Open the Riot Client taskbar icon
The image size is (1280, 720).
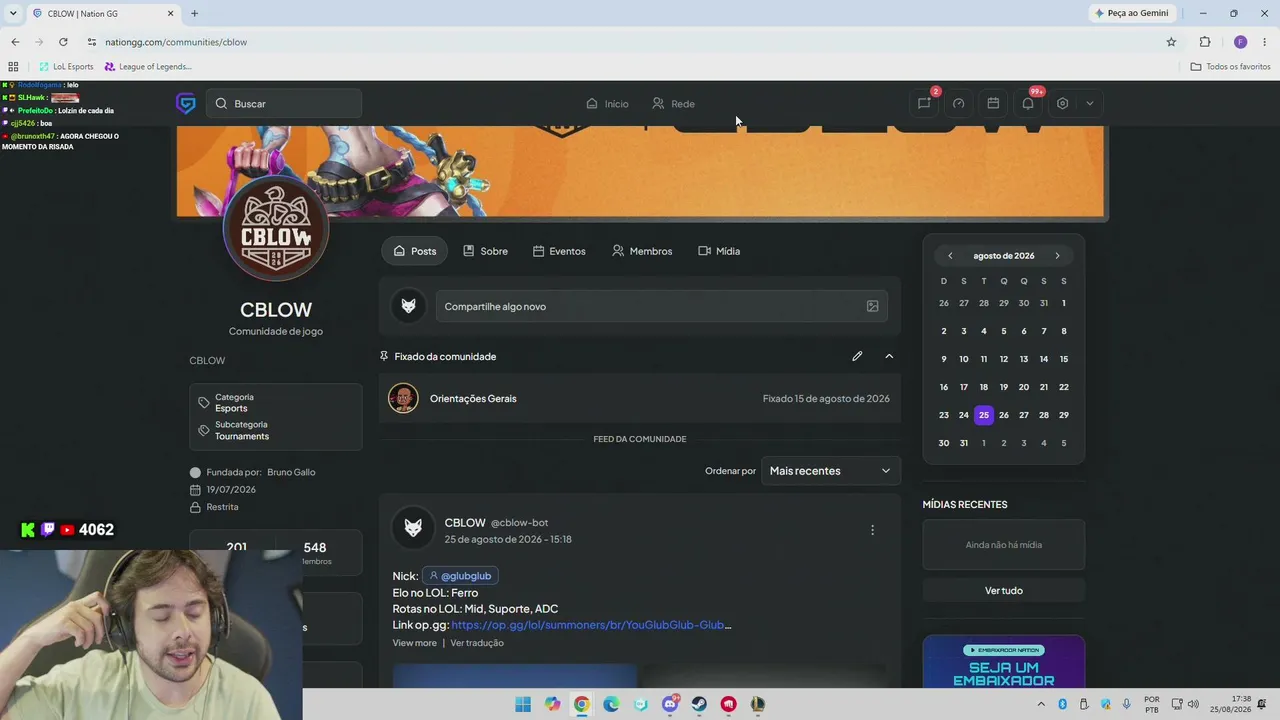(x=728, y=704)
